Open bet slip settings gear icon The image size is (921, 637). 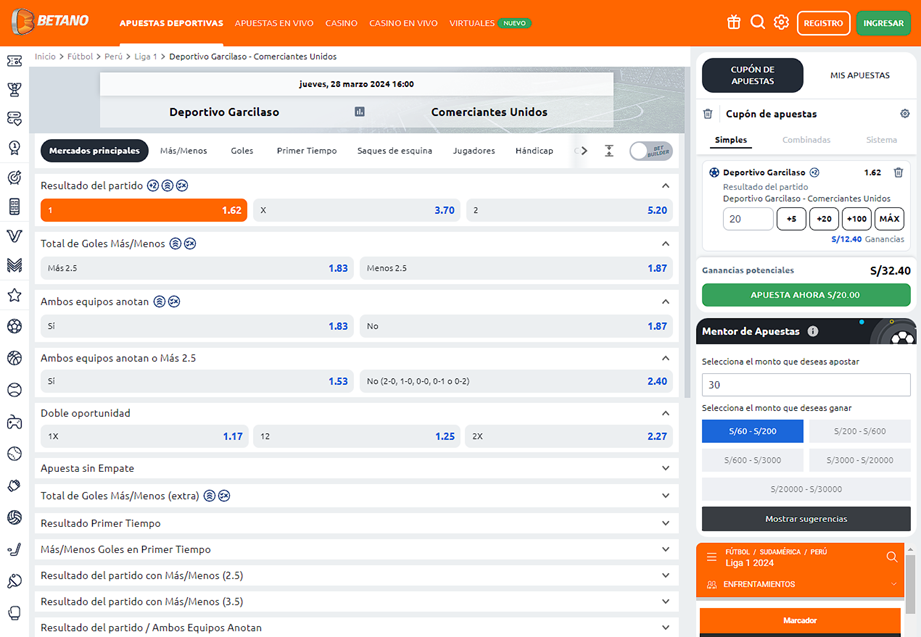[905, 114]
